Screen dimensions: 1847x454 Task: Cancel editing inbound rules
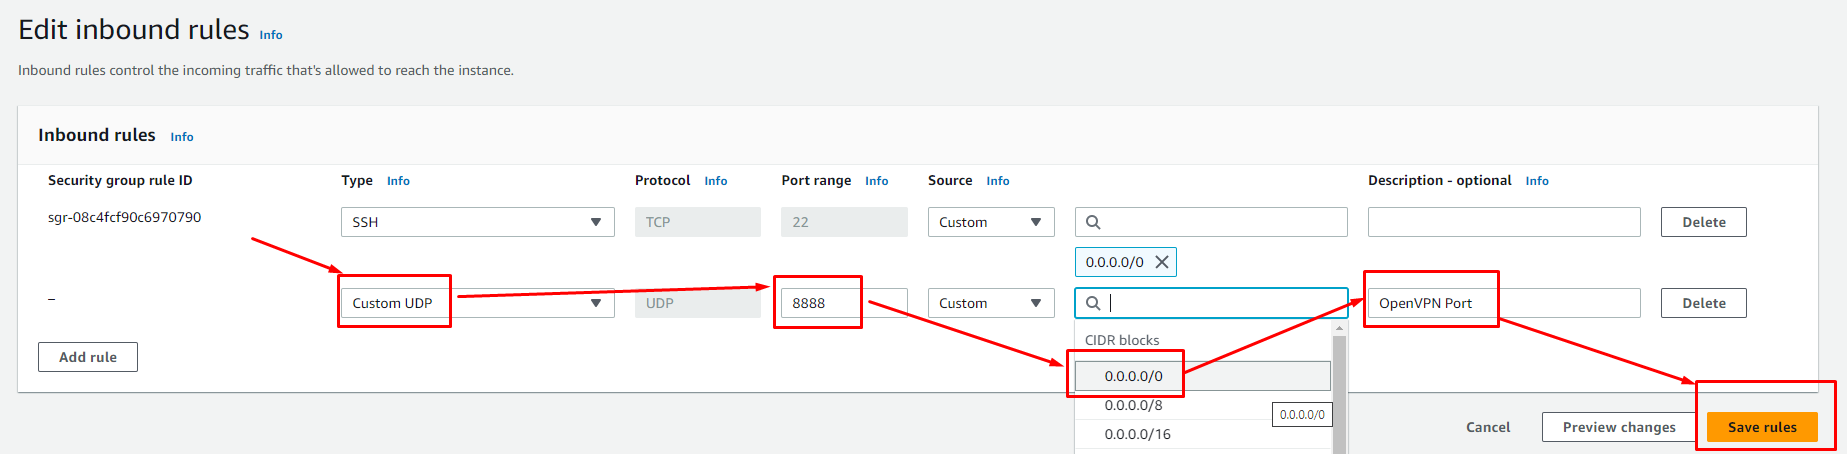click(x=1488, y=427)
